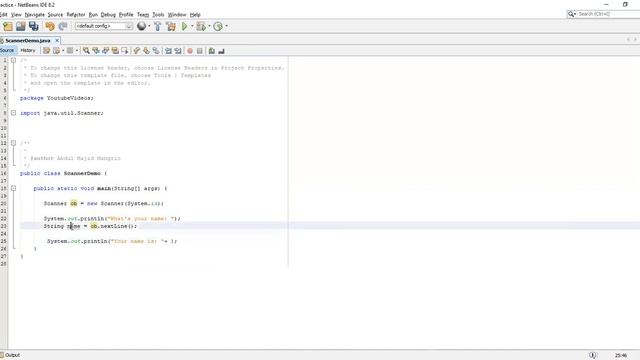Open the Output panel button
640x360 pixels.
click(x=10, y=355)
